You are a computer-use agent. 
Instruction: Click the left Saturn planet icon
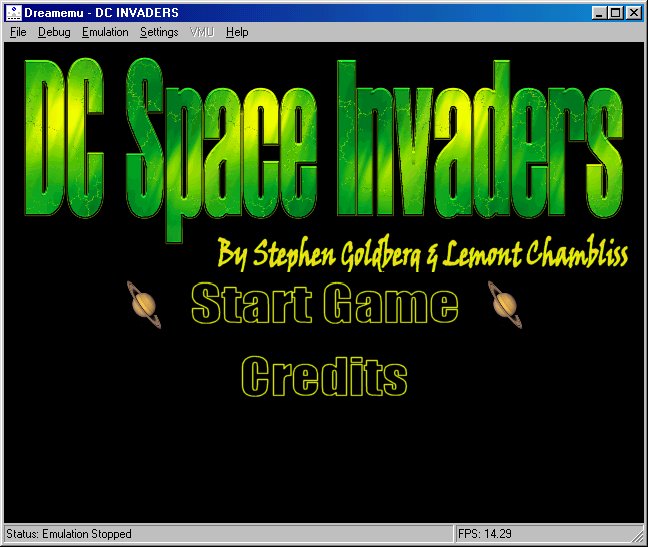pyautogui.click(x=144, y=305)
